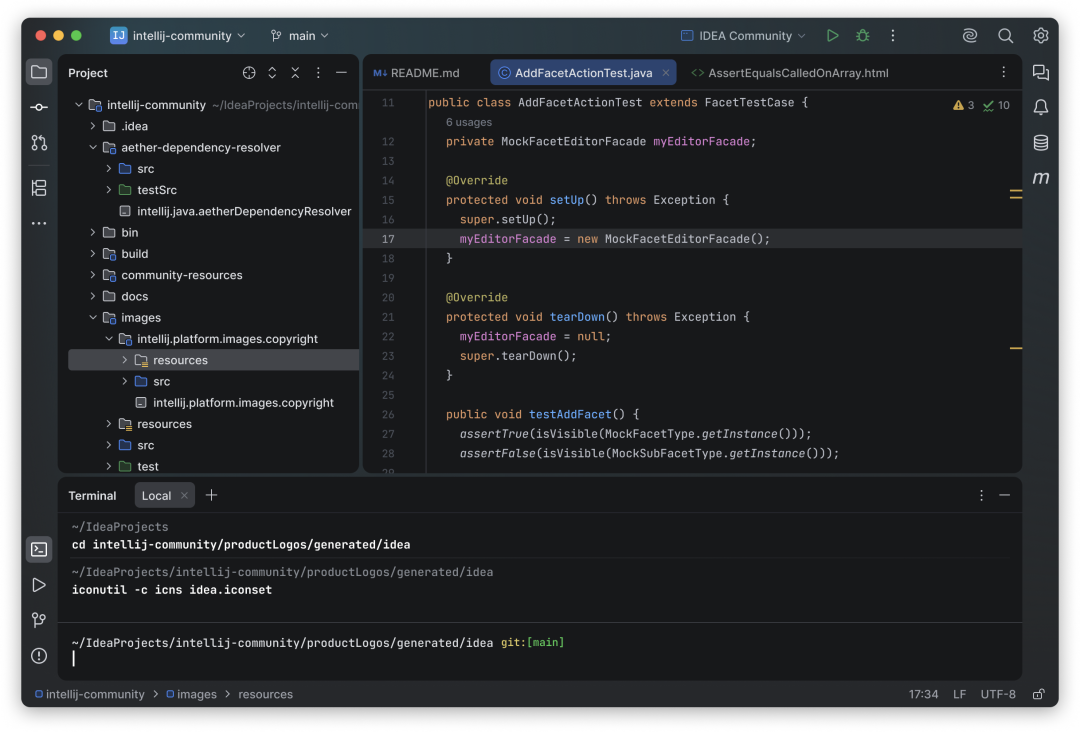Open the Notifications bell icon
This screenshot has width=1080, height=732.
pos(1041,107)
